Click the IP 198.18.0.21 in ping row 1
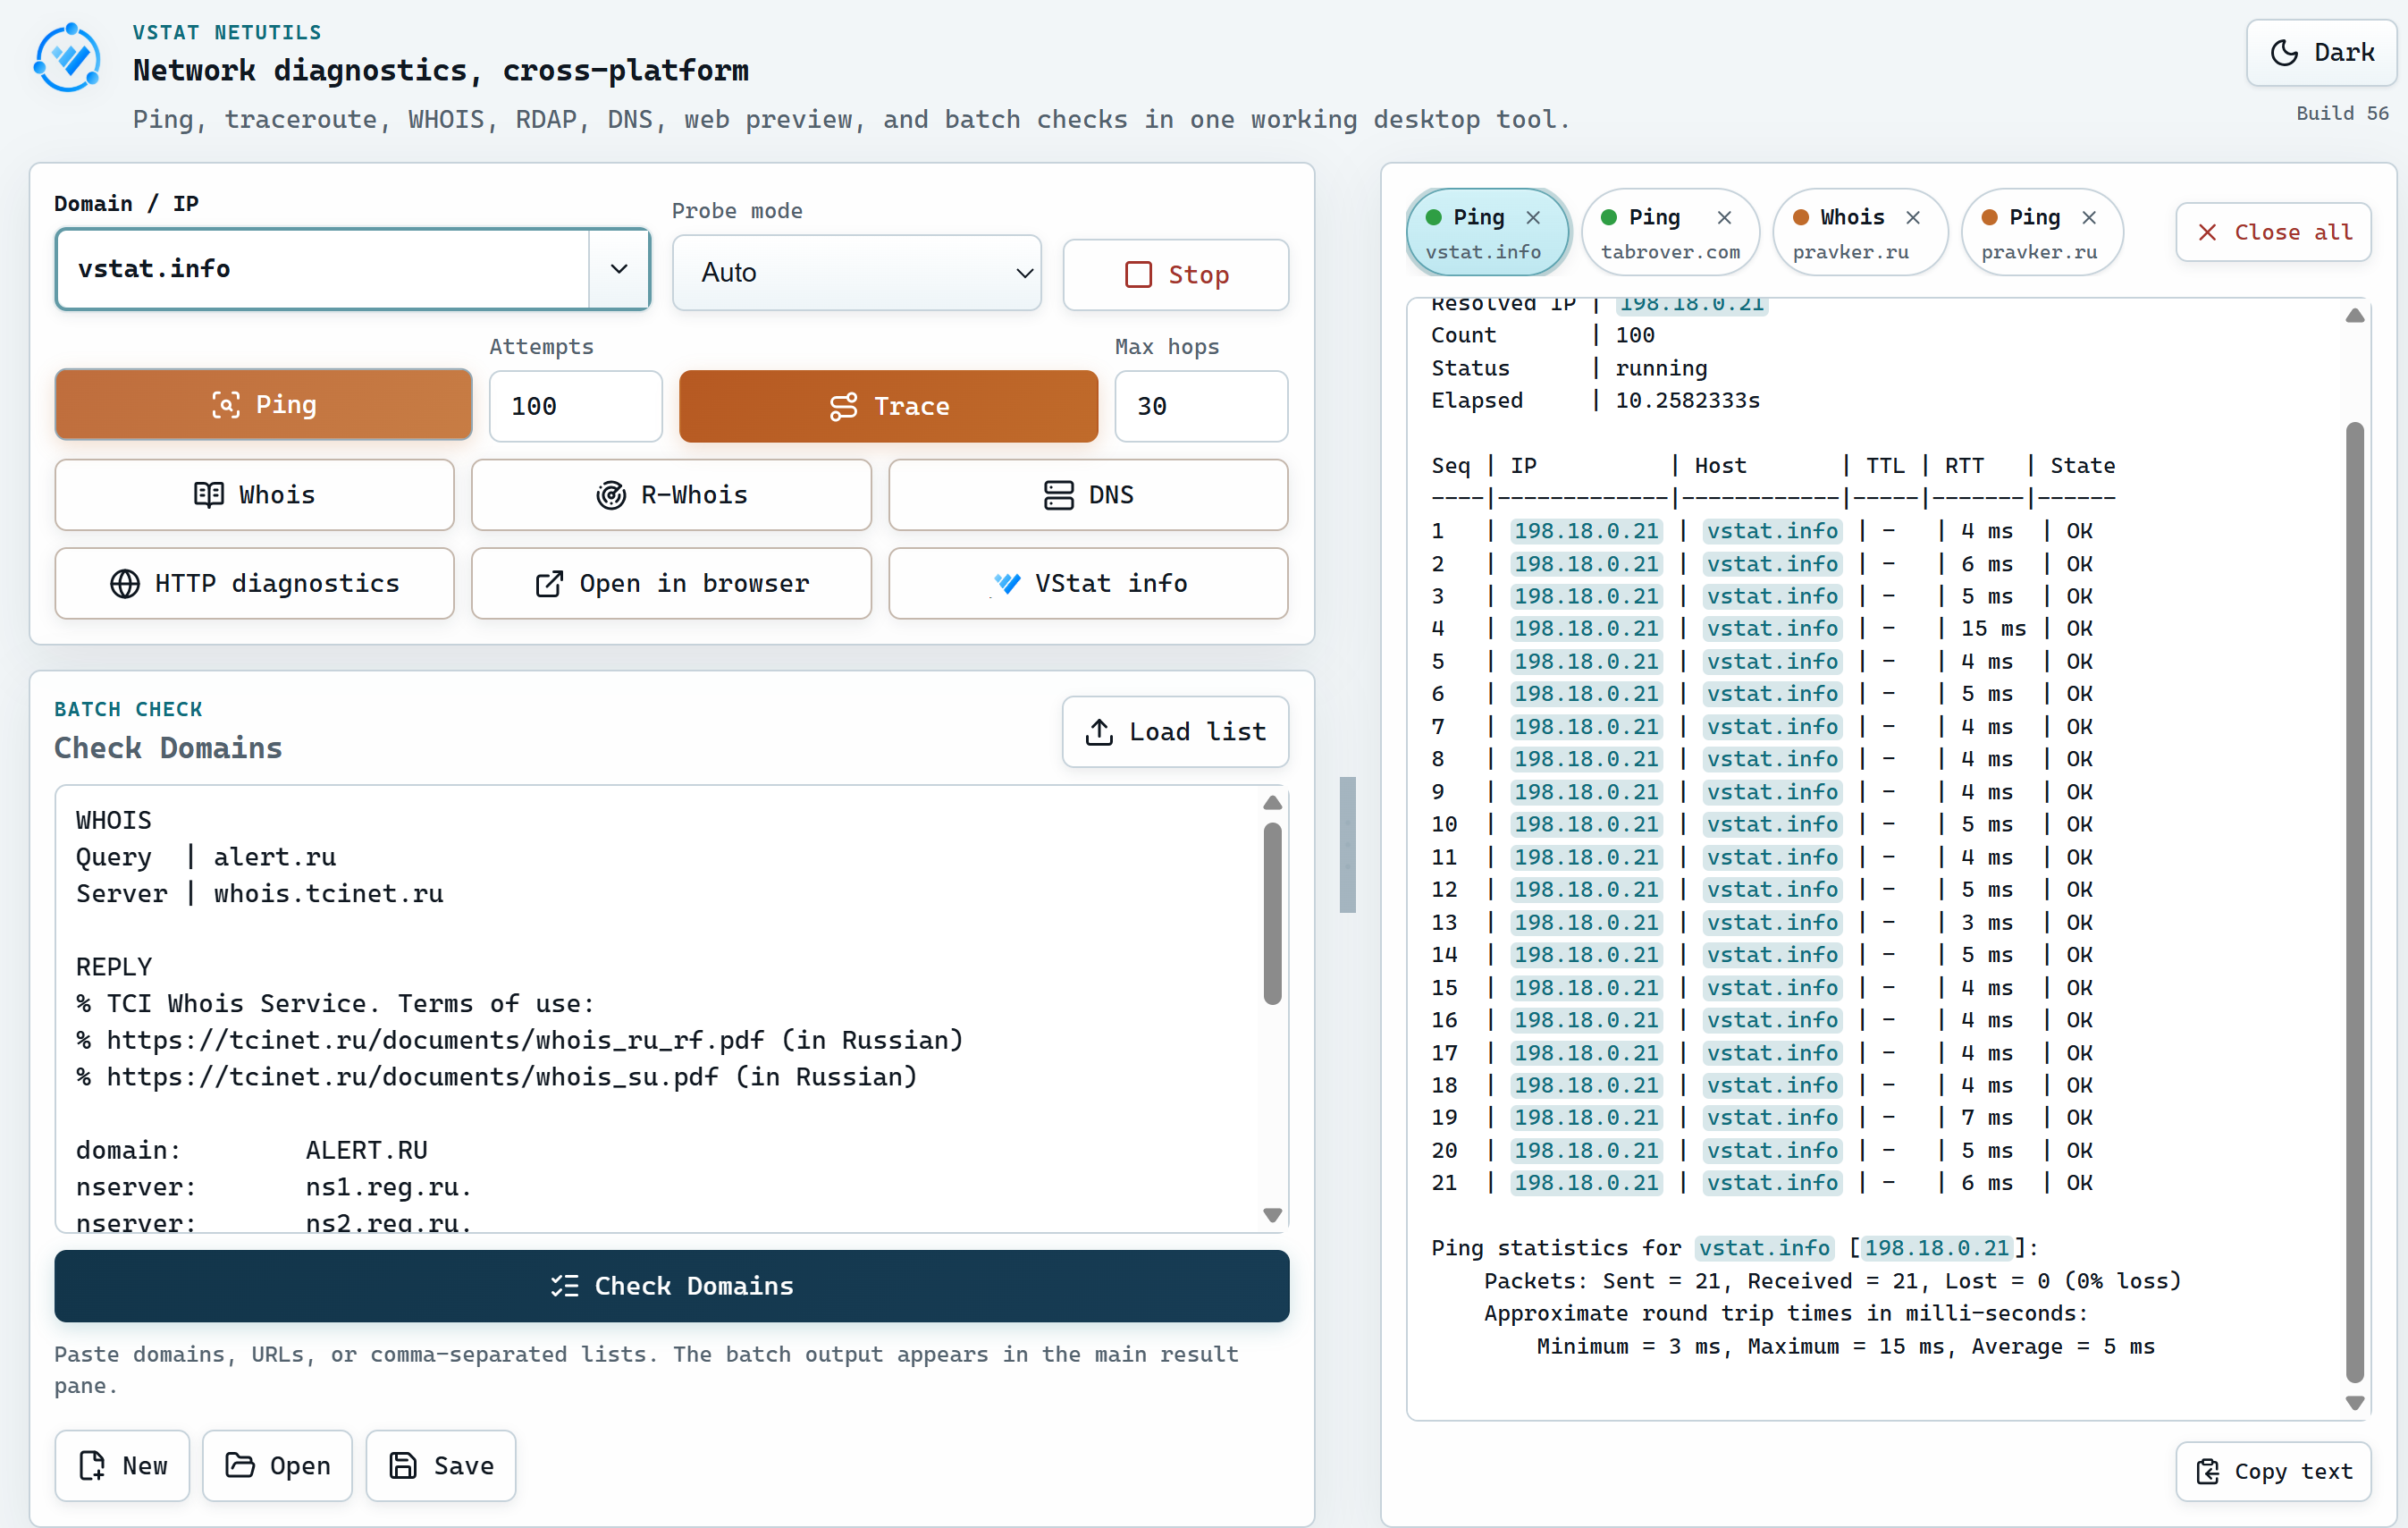Screen dimensions: 2408x1528 (x=1586, y=531)
